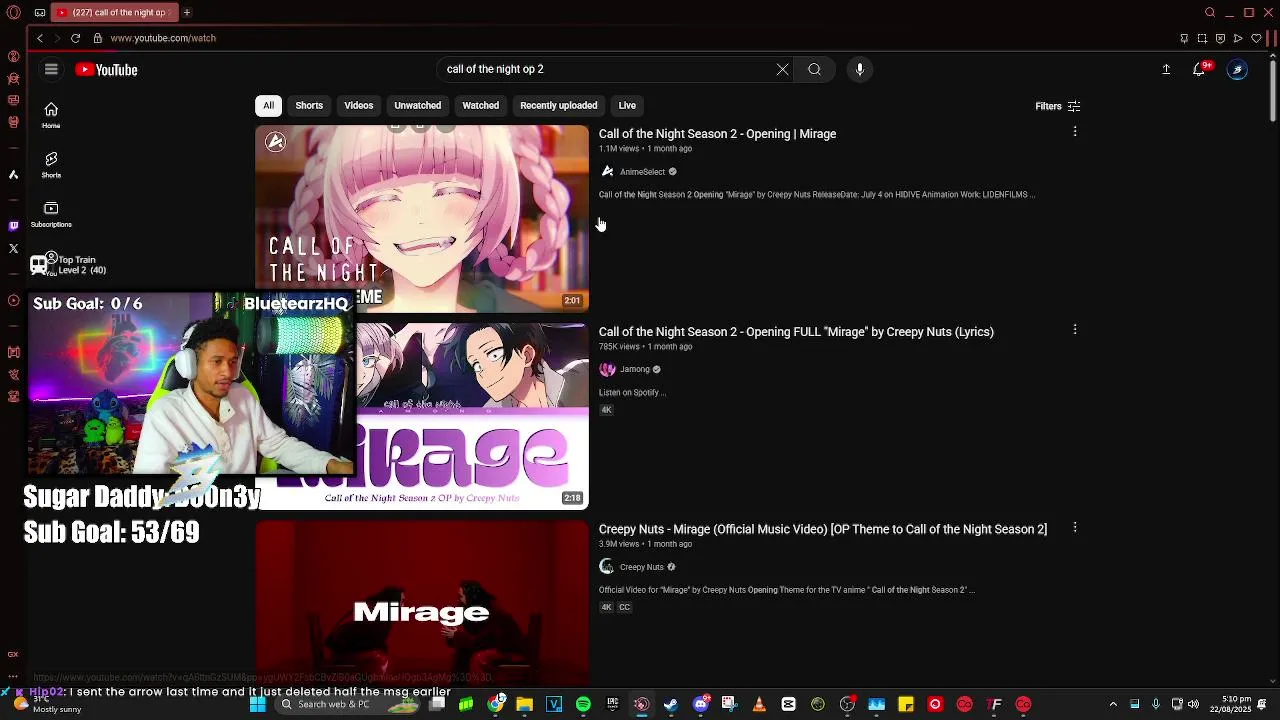Open the pinboard pin icon in toolbar
This screenshot has height=720, width=1280.
click(1184, 38)
